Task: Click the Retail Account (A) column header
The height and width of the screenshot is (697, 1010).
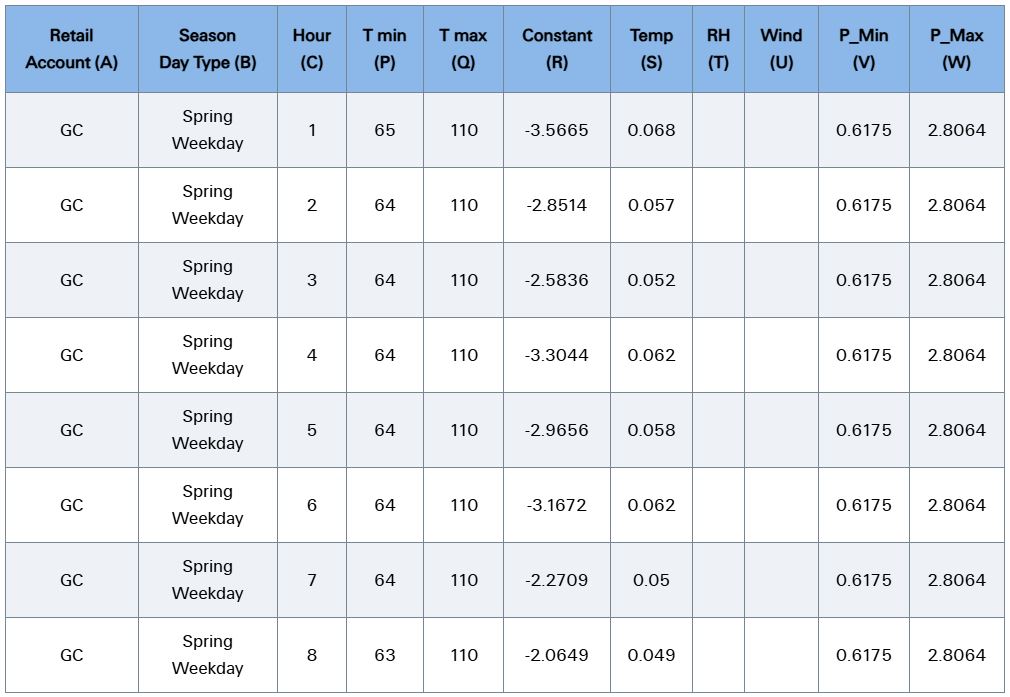Action: [x=71, y=49]
